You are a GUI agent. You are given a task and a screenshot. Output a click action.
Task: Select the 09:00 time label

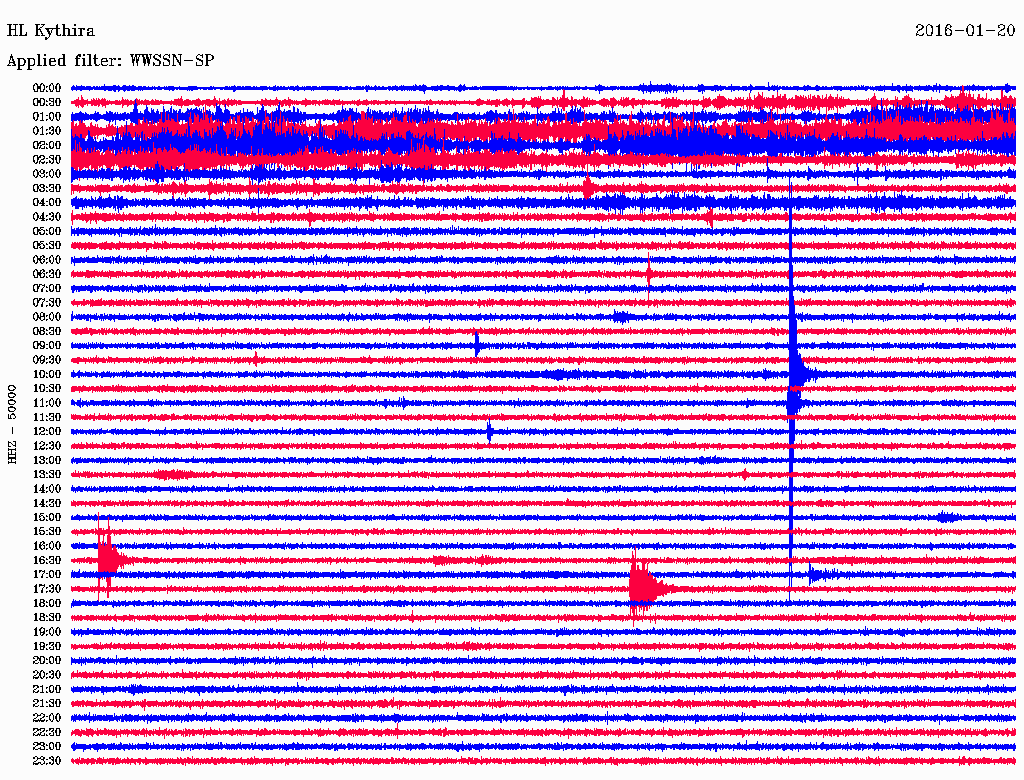pos(47,346)
